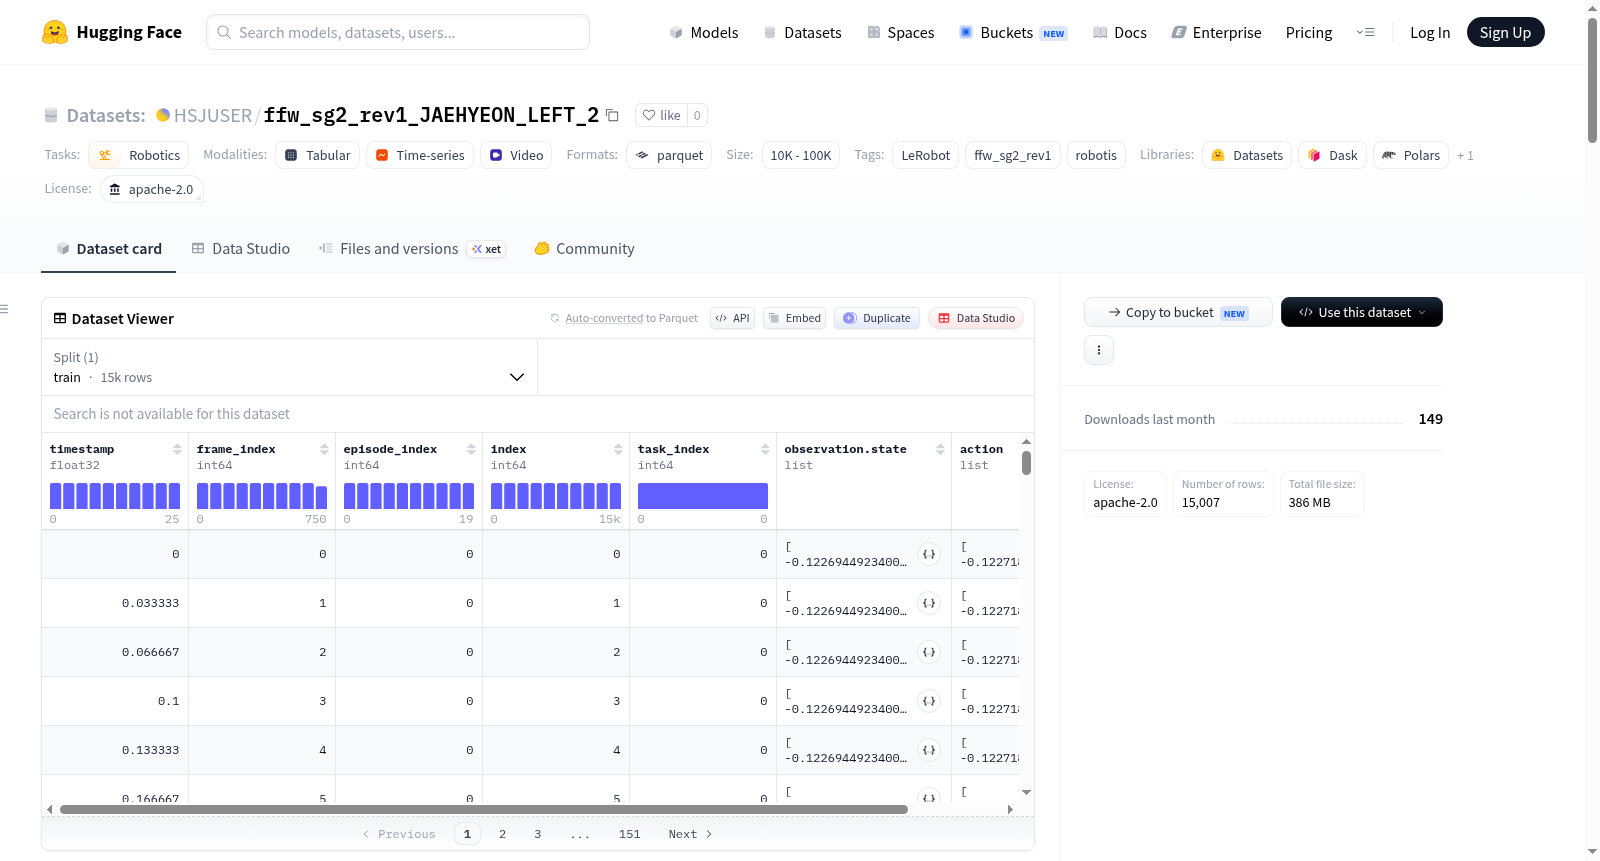Show the +1 additional libraries
This screenshot has height=861, width=1600.
pos(1465,155)
